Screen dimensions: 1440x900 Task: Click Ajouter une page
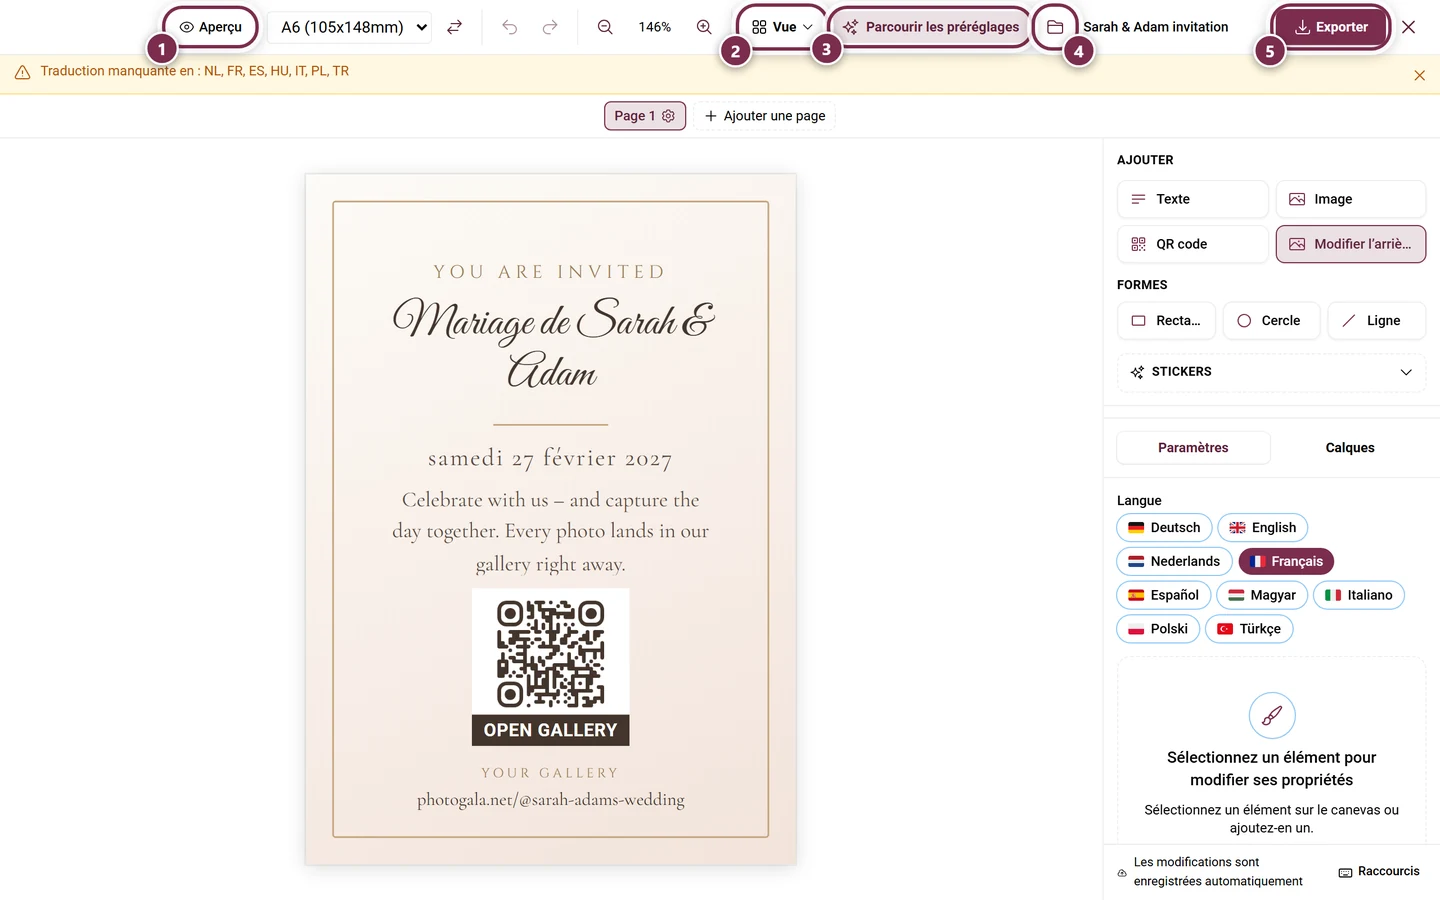[x=765, y=116]
